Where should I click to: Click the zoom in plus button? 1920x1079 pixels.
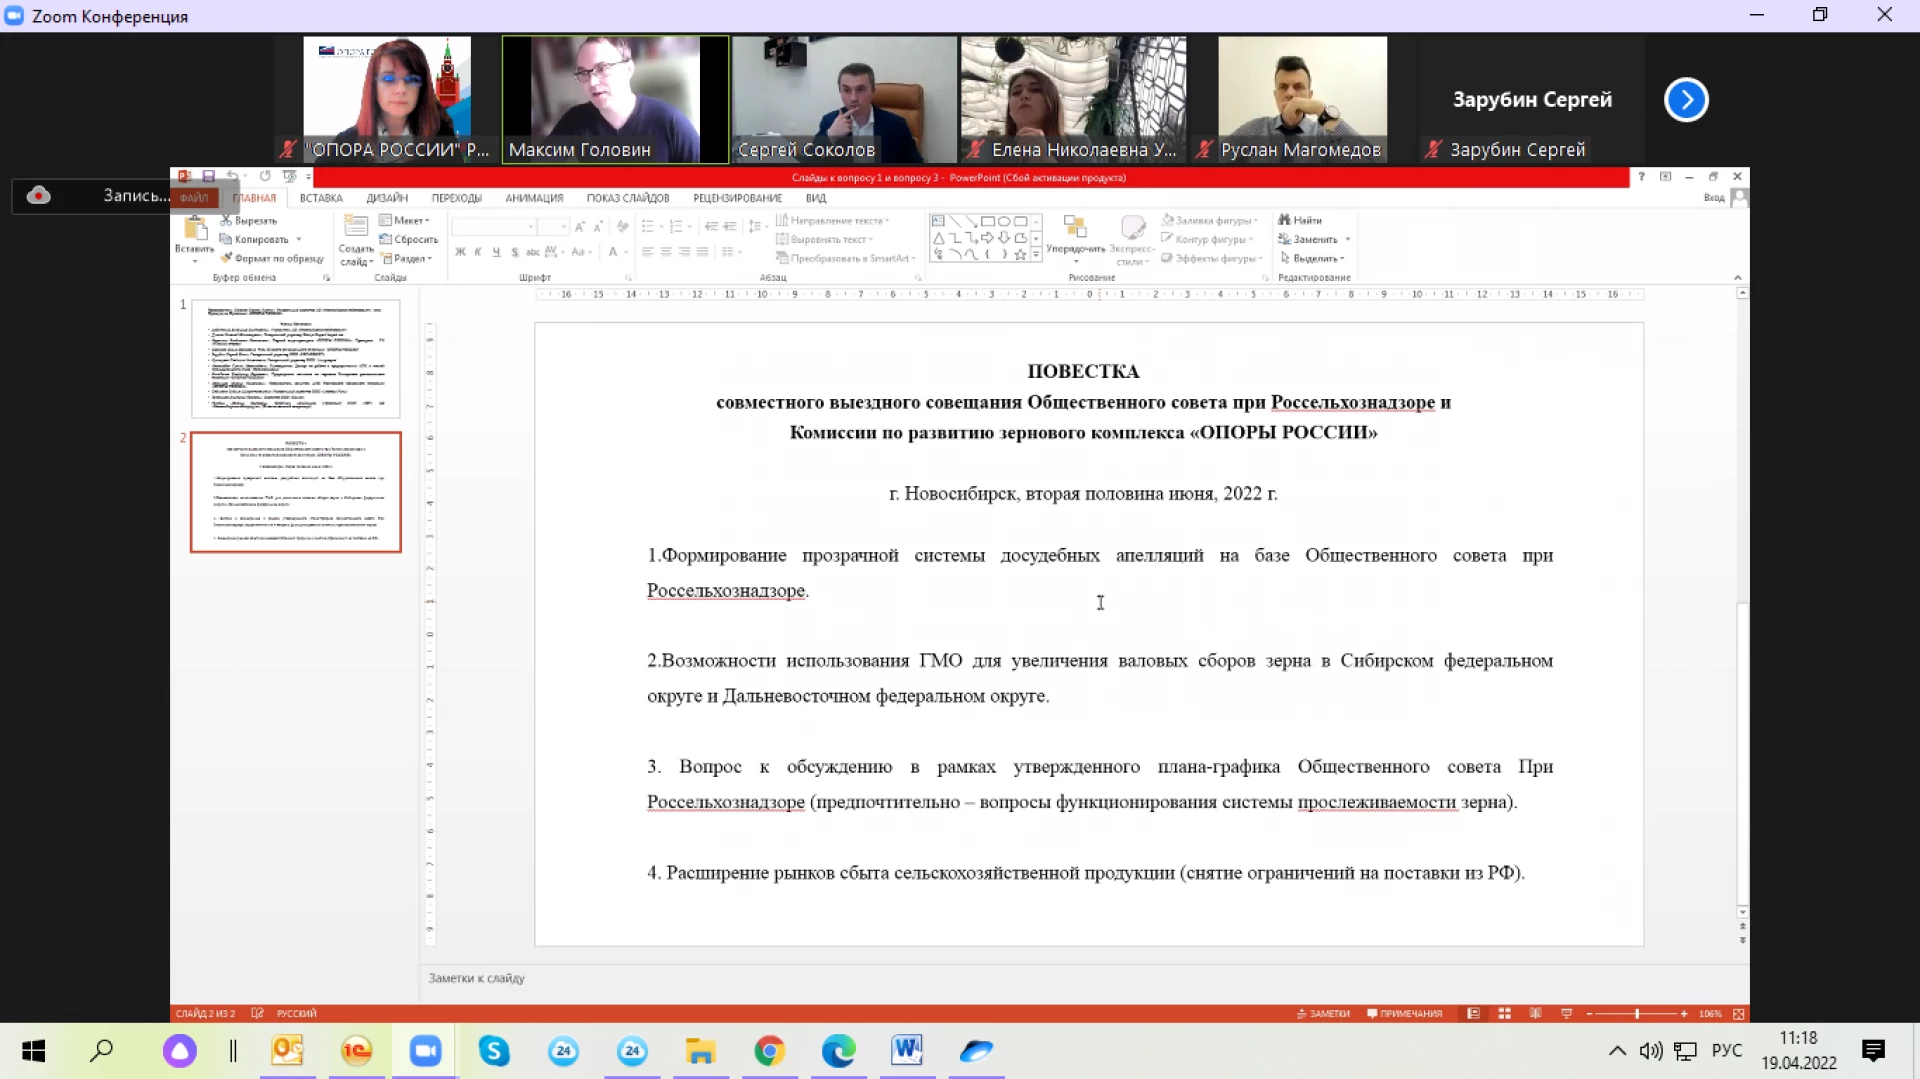[x=1684, y=1013]
